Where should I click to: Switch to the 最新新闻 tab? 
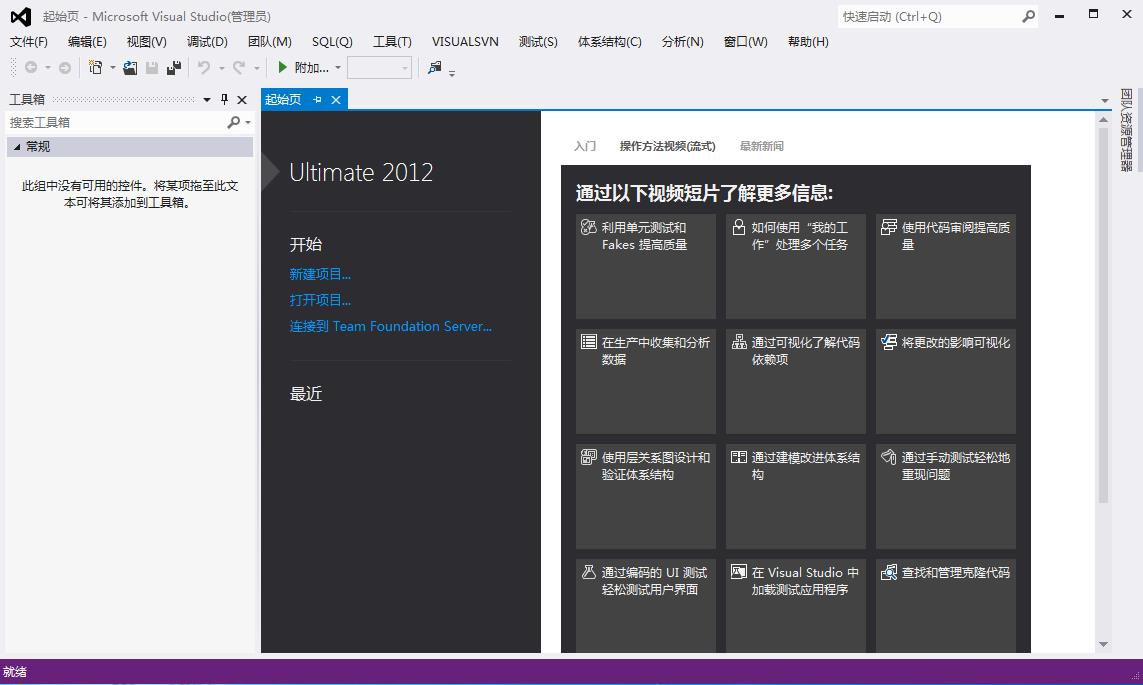coord(761,146)
